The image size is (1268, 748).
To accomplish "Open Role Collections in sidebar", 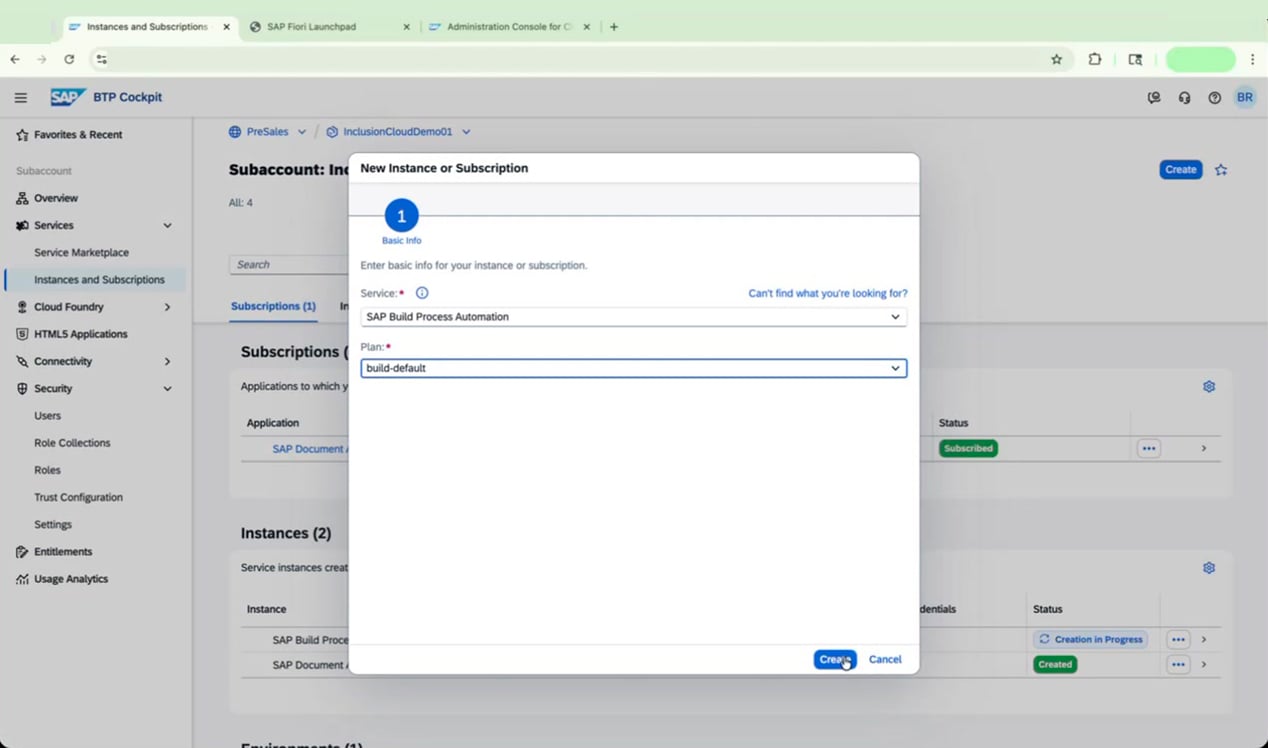I will pos(72,443).
